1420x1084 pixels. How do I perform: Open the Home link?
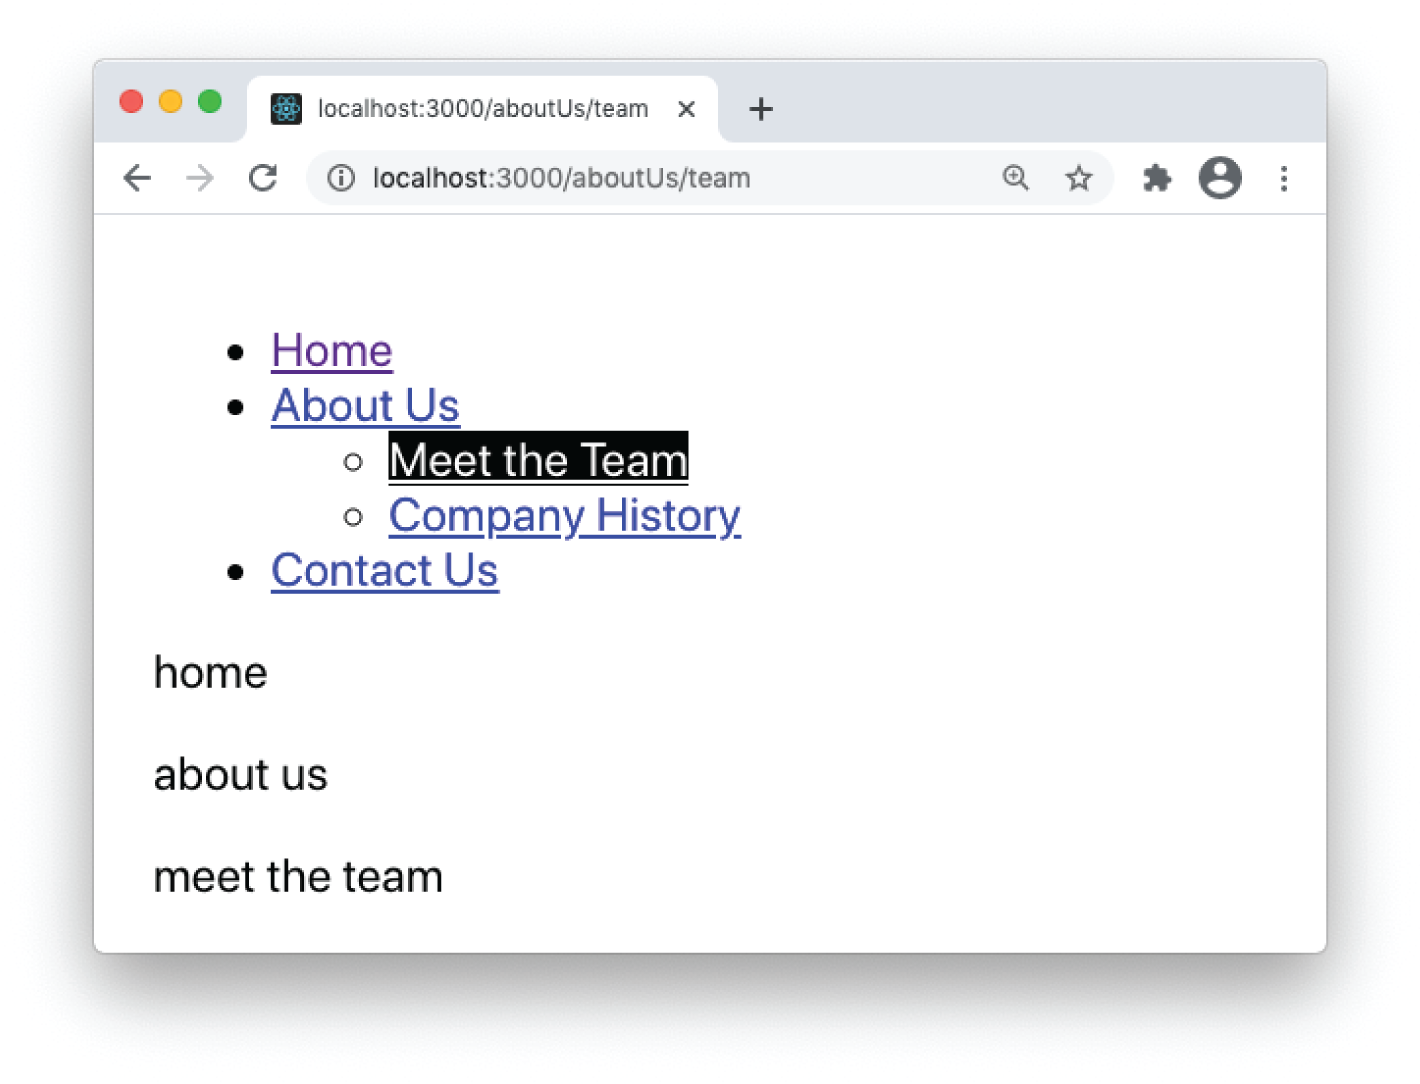tap(331, 351)
